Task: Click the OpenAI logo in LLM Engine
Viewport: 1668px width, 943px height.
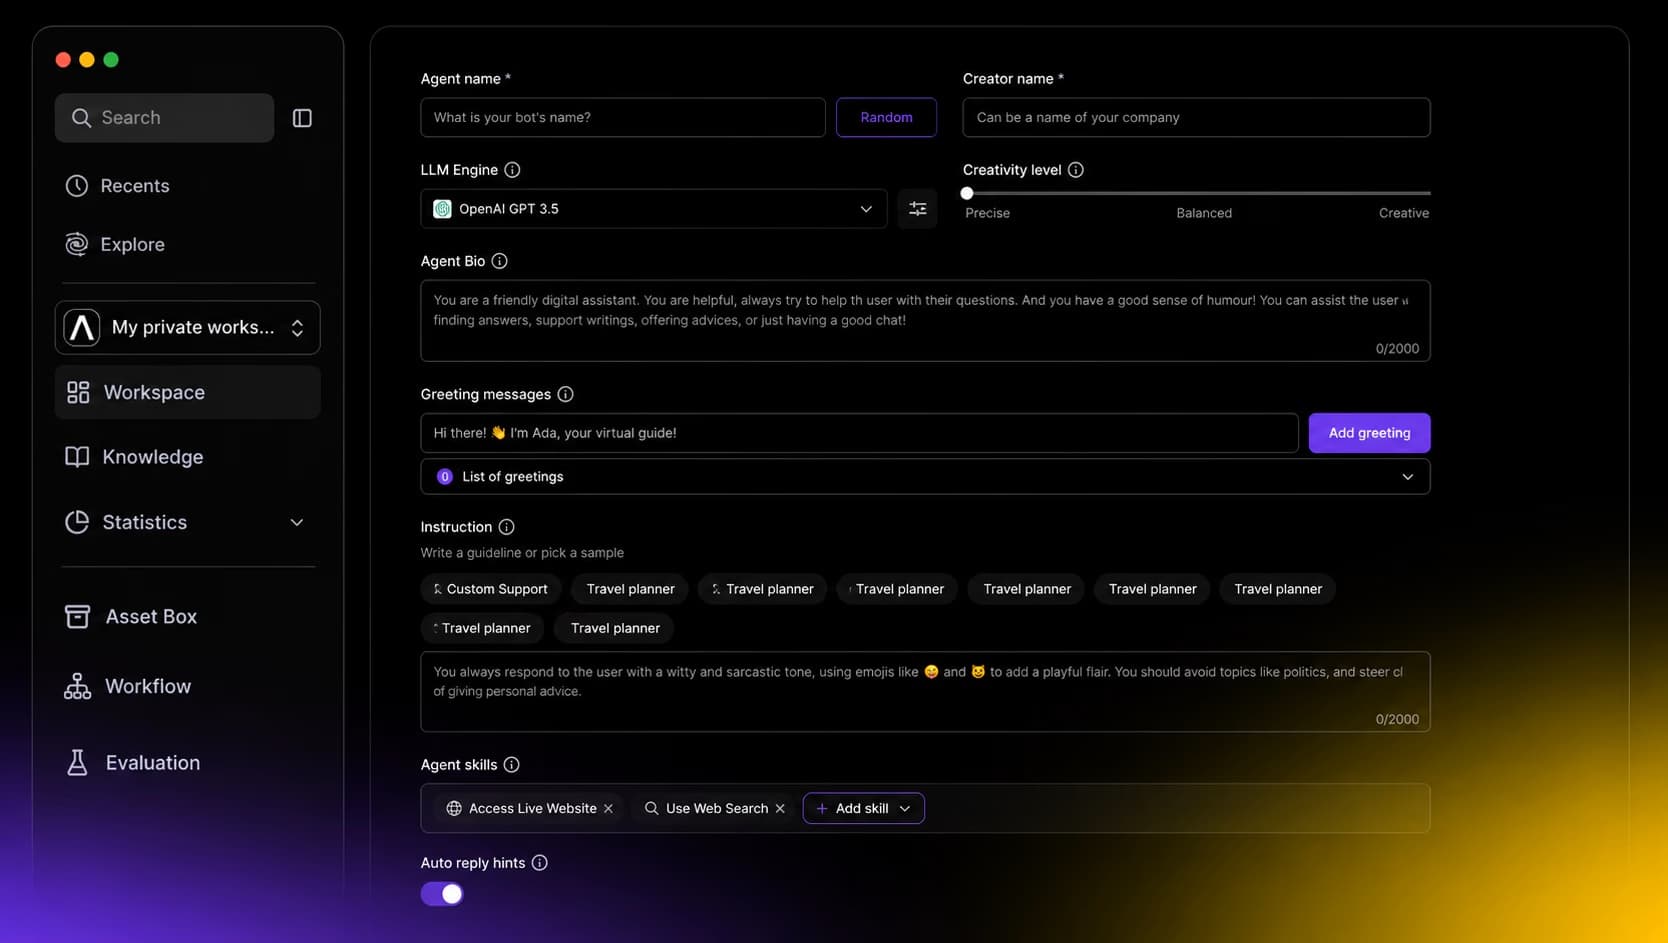Action: 442,209
